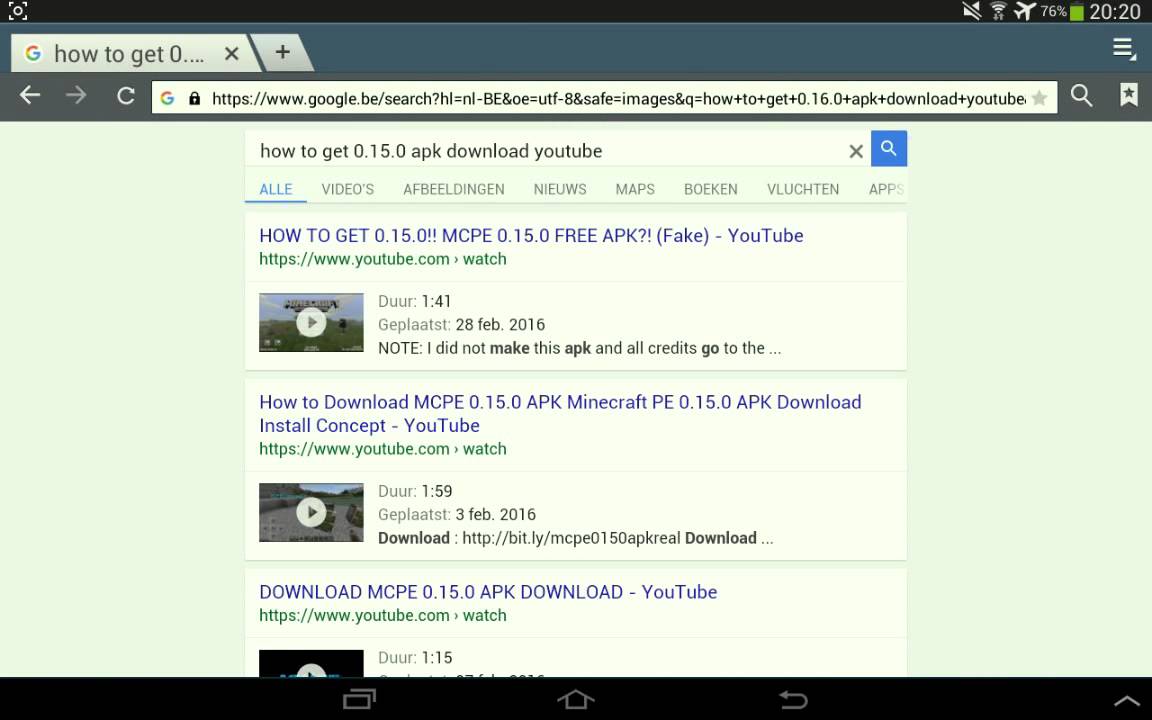Viewport: 1152px width, 720px height.
Task: Go back using the browser back arrow
Action: click(29, 96)
